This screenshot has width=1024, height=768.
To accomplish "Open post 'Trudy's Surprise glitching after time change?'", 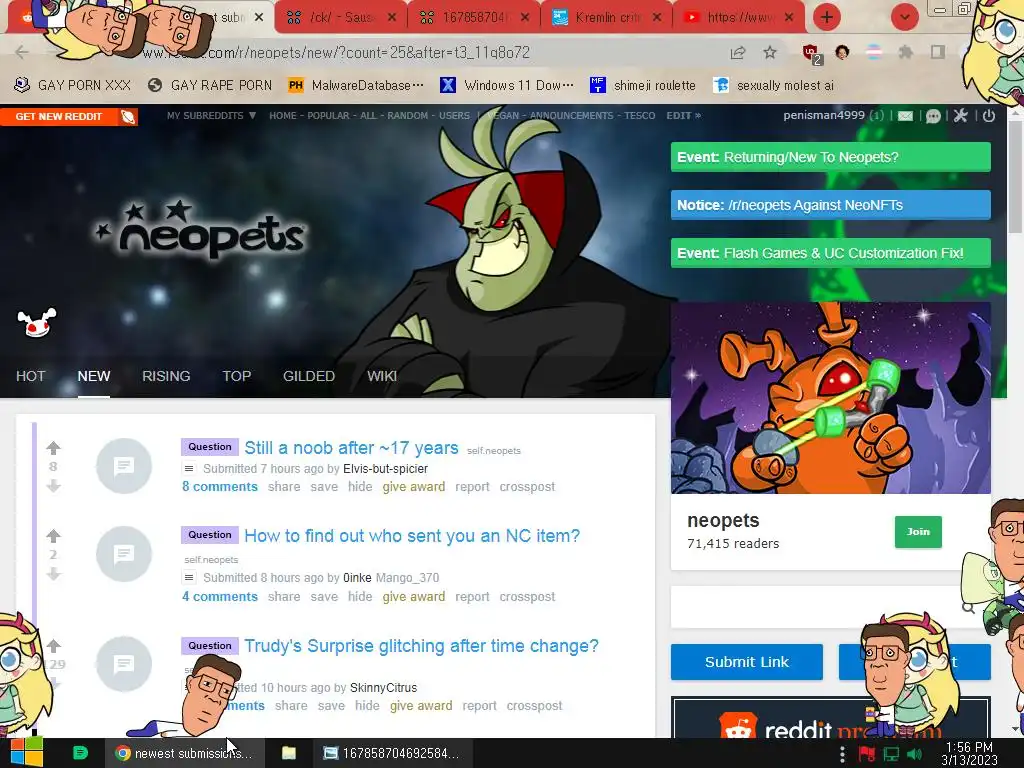I will point(421,646).
